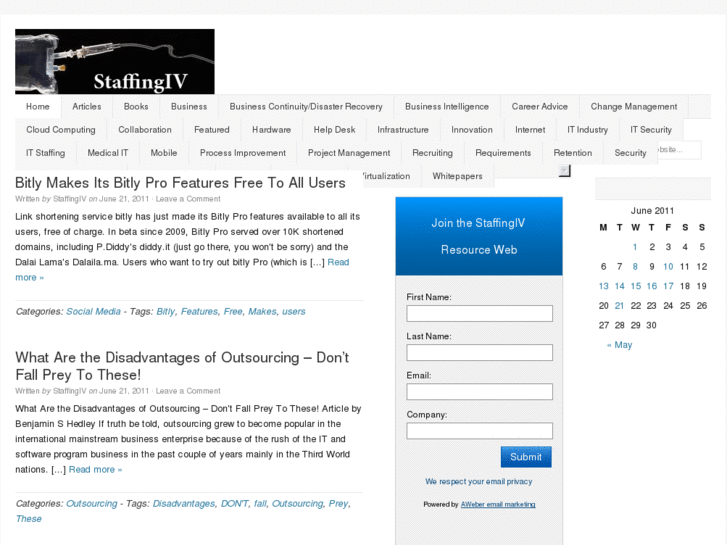Click the small search button icon
Image resolution: width=727 pixels, height=545 pixels.
click(564, 171)
